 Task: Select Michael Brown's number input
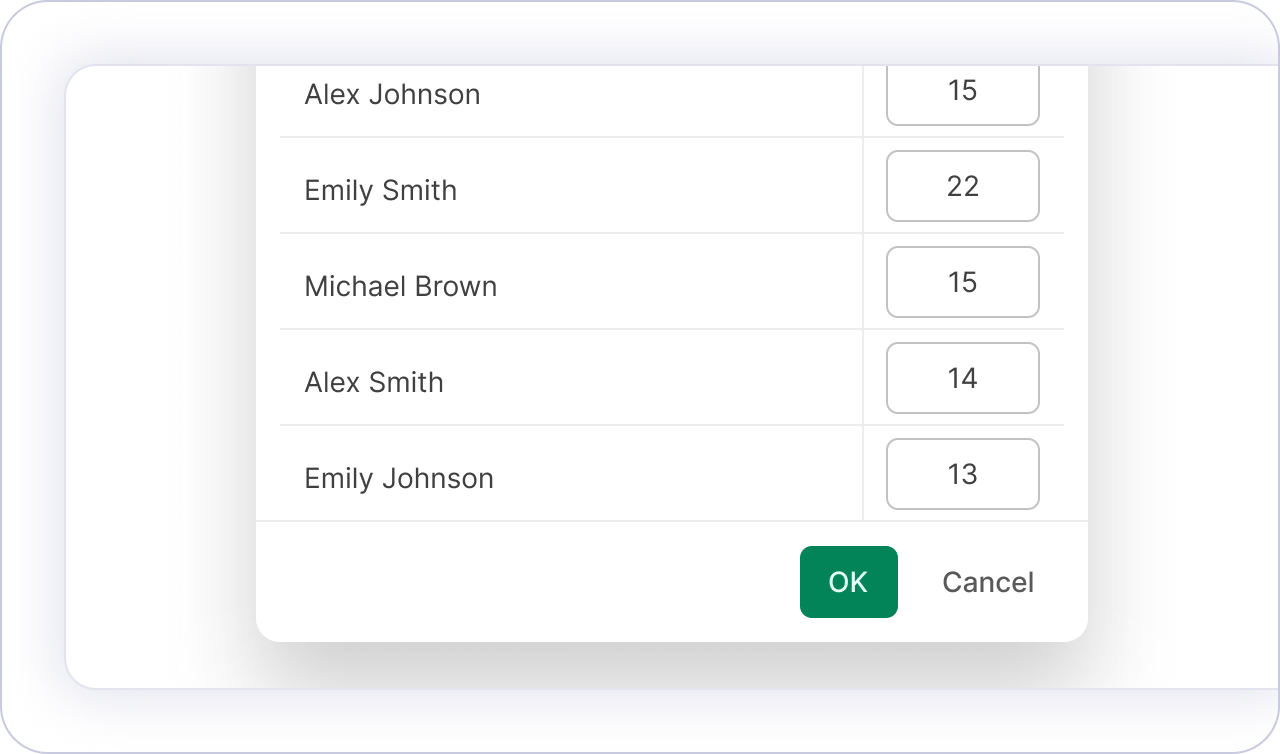[x=962, y=282]
